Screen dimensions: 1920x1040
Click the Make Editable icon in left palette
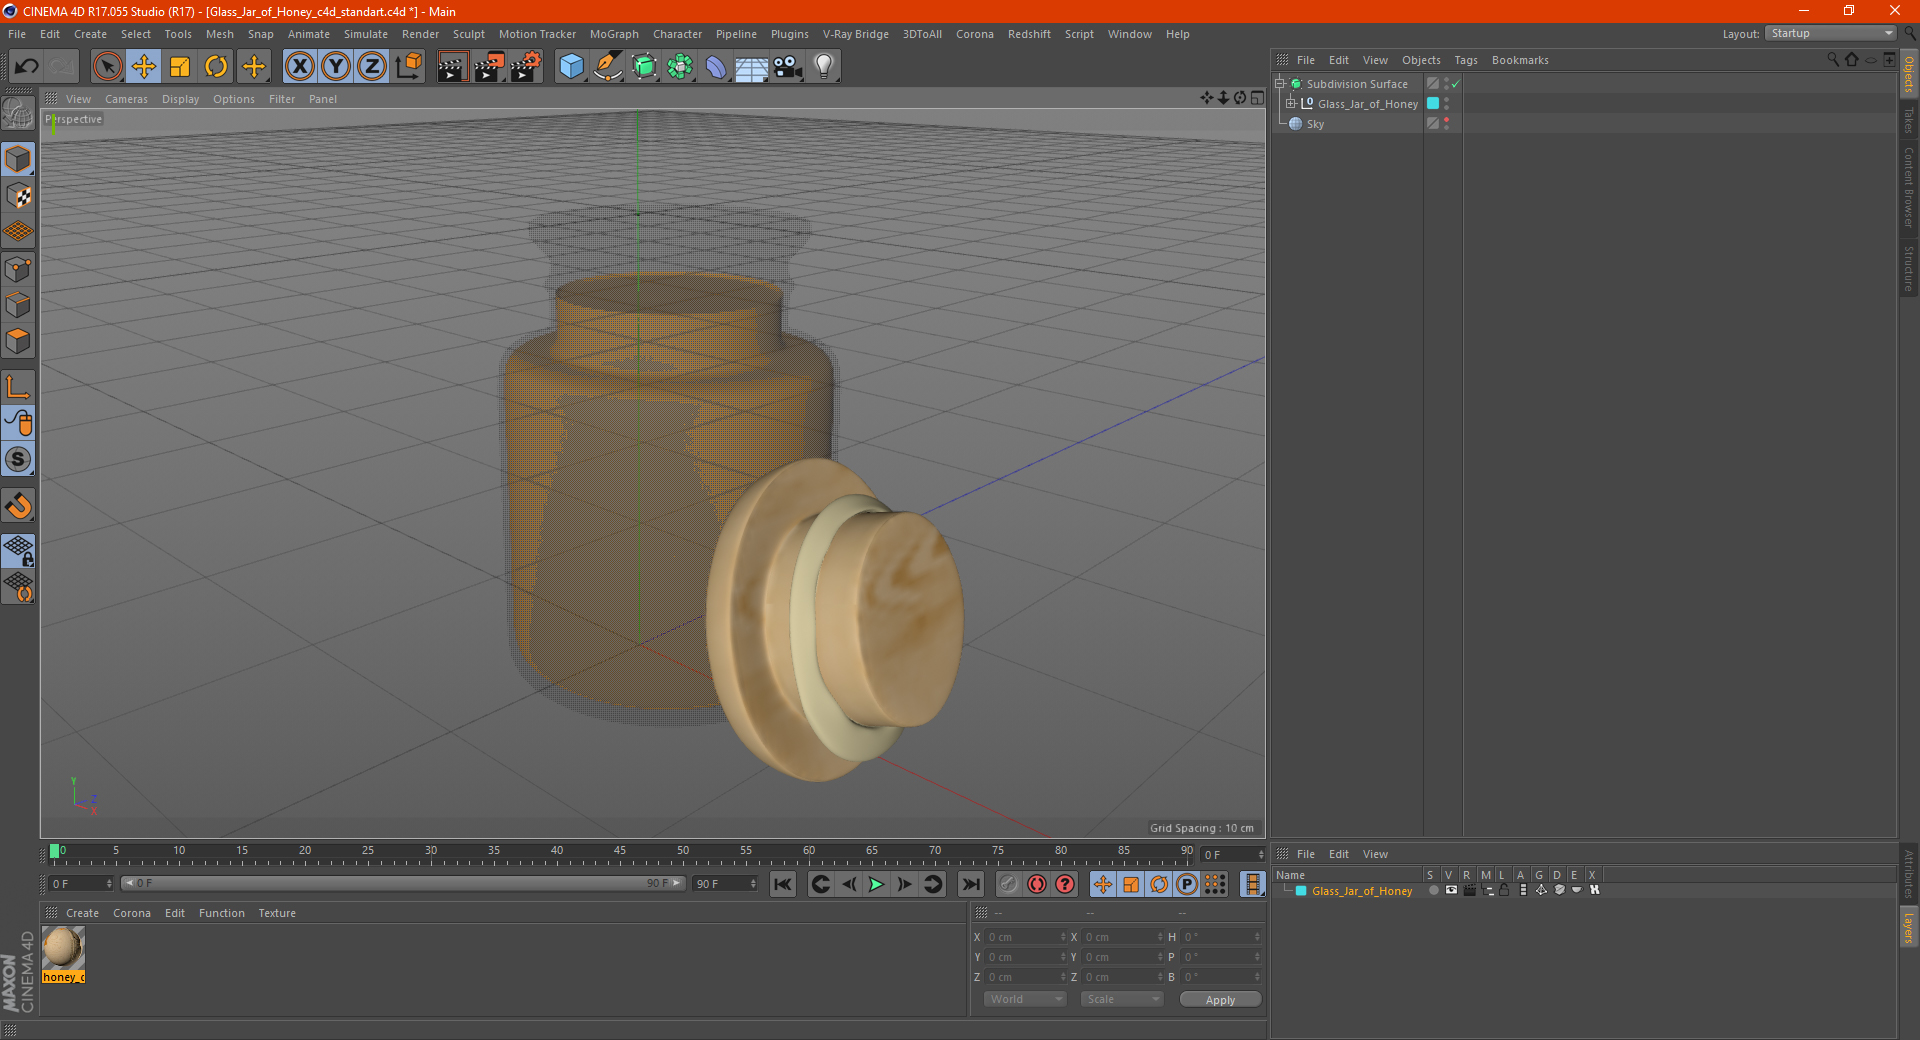point(18,113)
